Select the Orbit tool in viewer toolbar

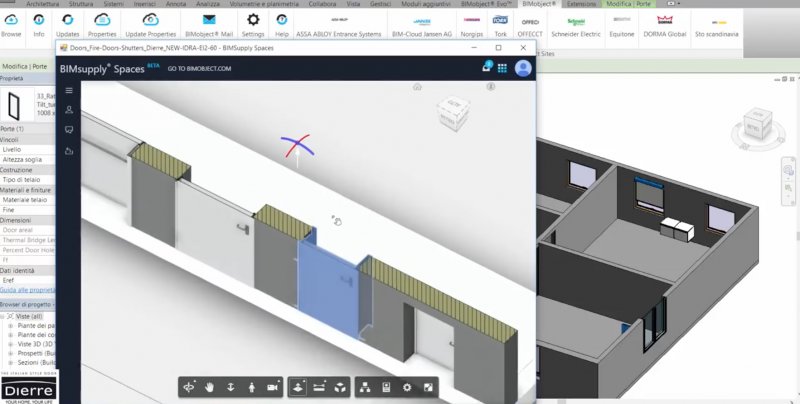click(x=189, y=388)
